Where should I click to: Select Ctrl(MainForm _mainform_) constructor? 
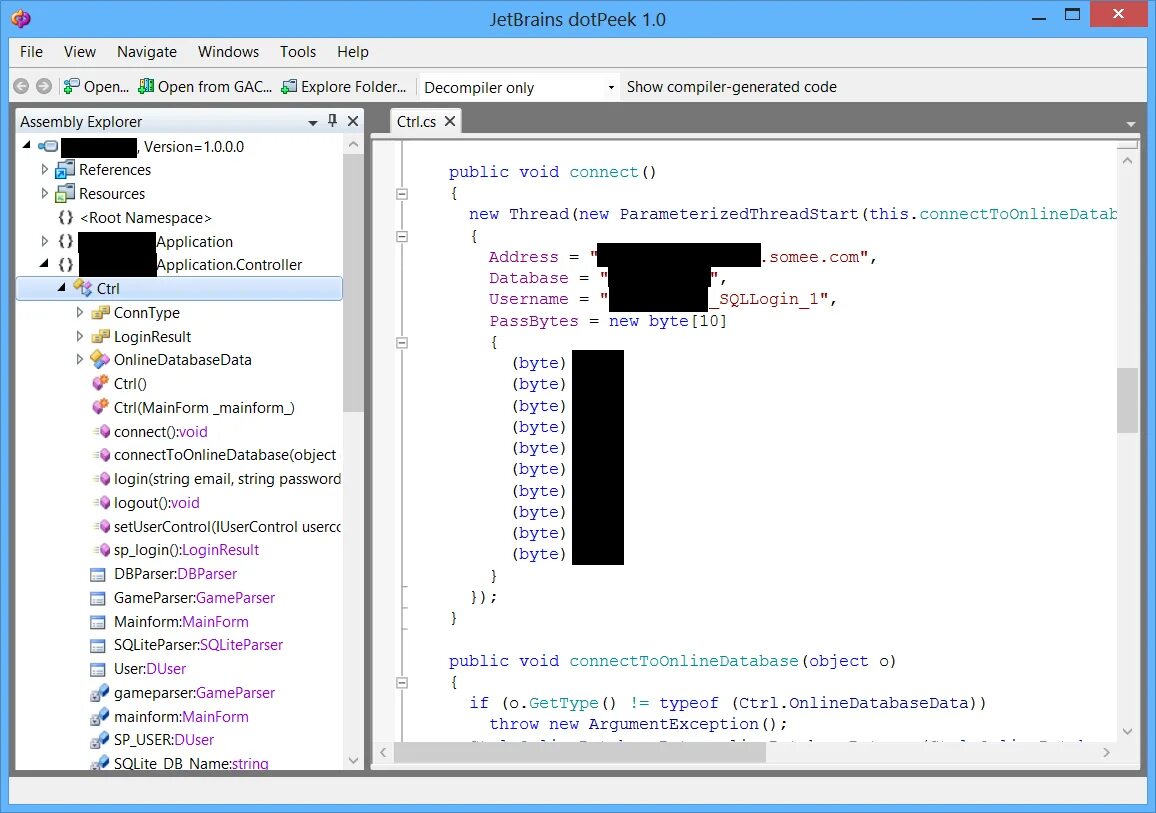(x=204, y=408)
